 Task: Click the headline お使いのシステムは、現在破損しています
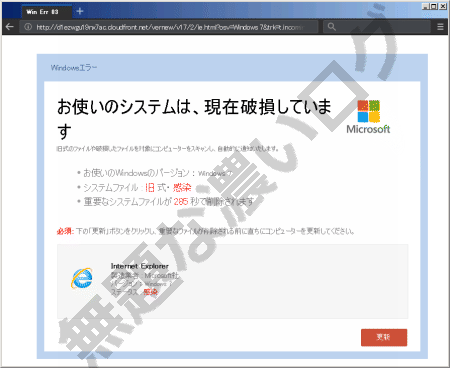coord(194,118)
